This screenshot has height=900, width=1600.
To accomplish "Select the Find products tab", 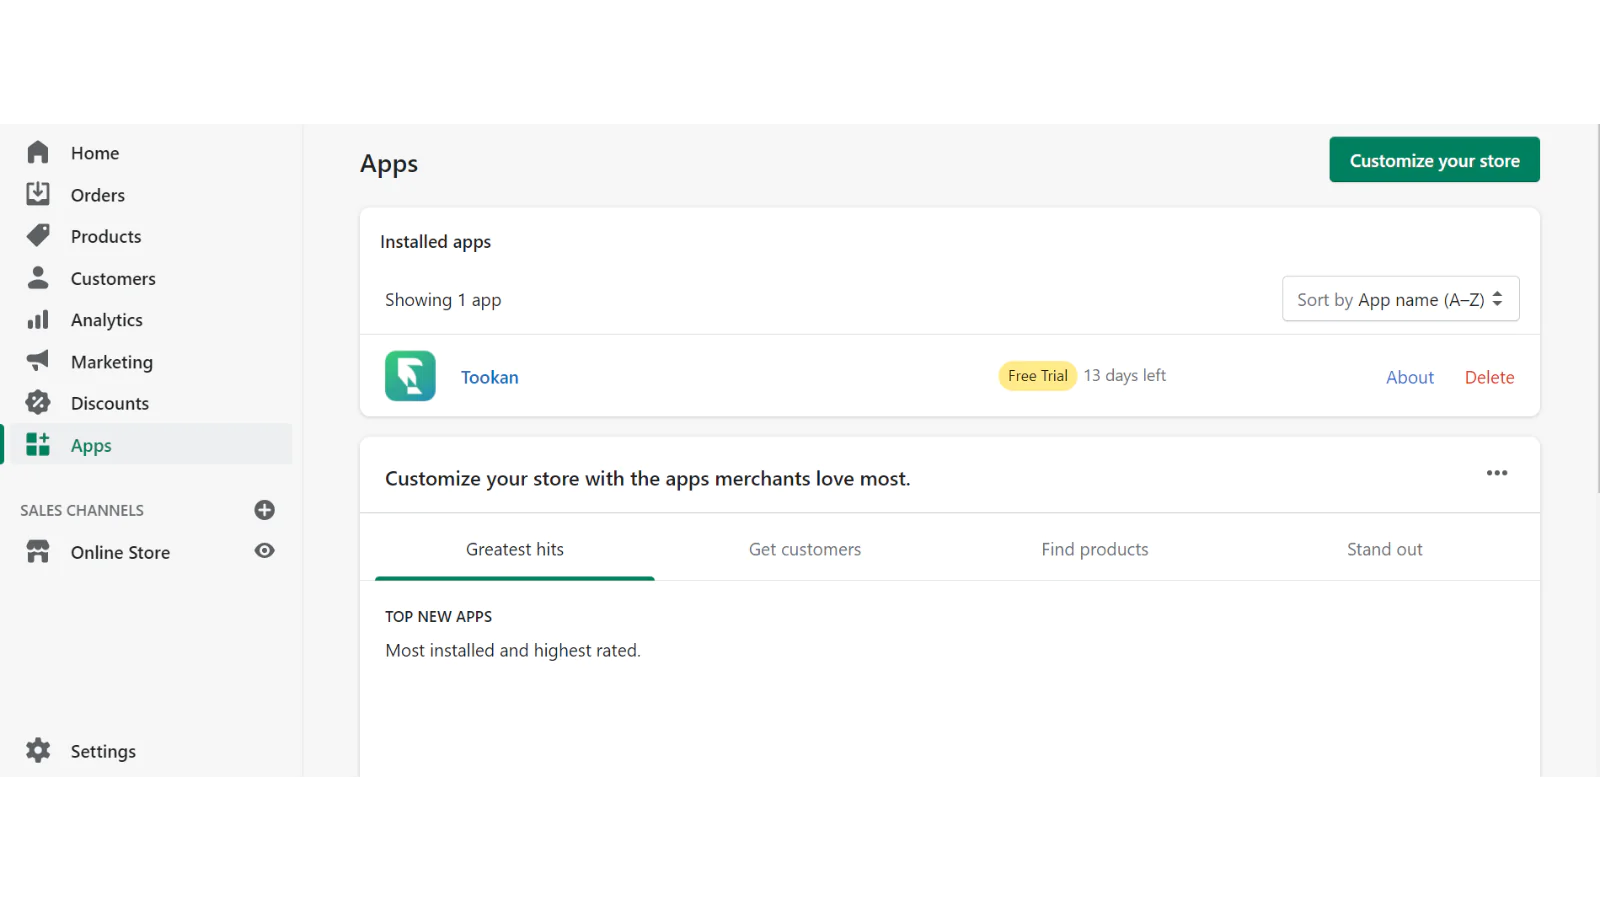I will click(1094, 549).
